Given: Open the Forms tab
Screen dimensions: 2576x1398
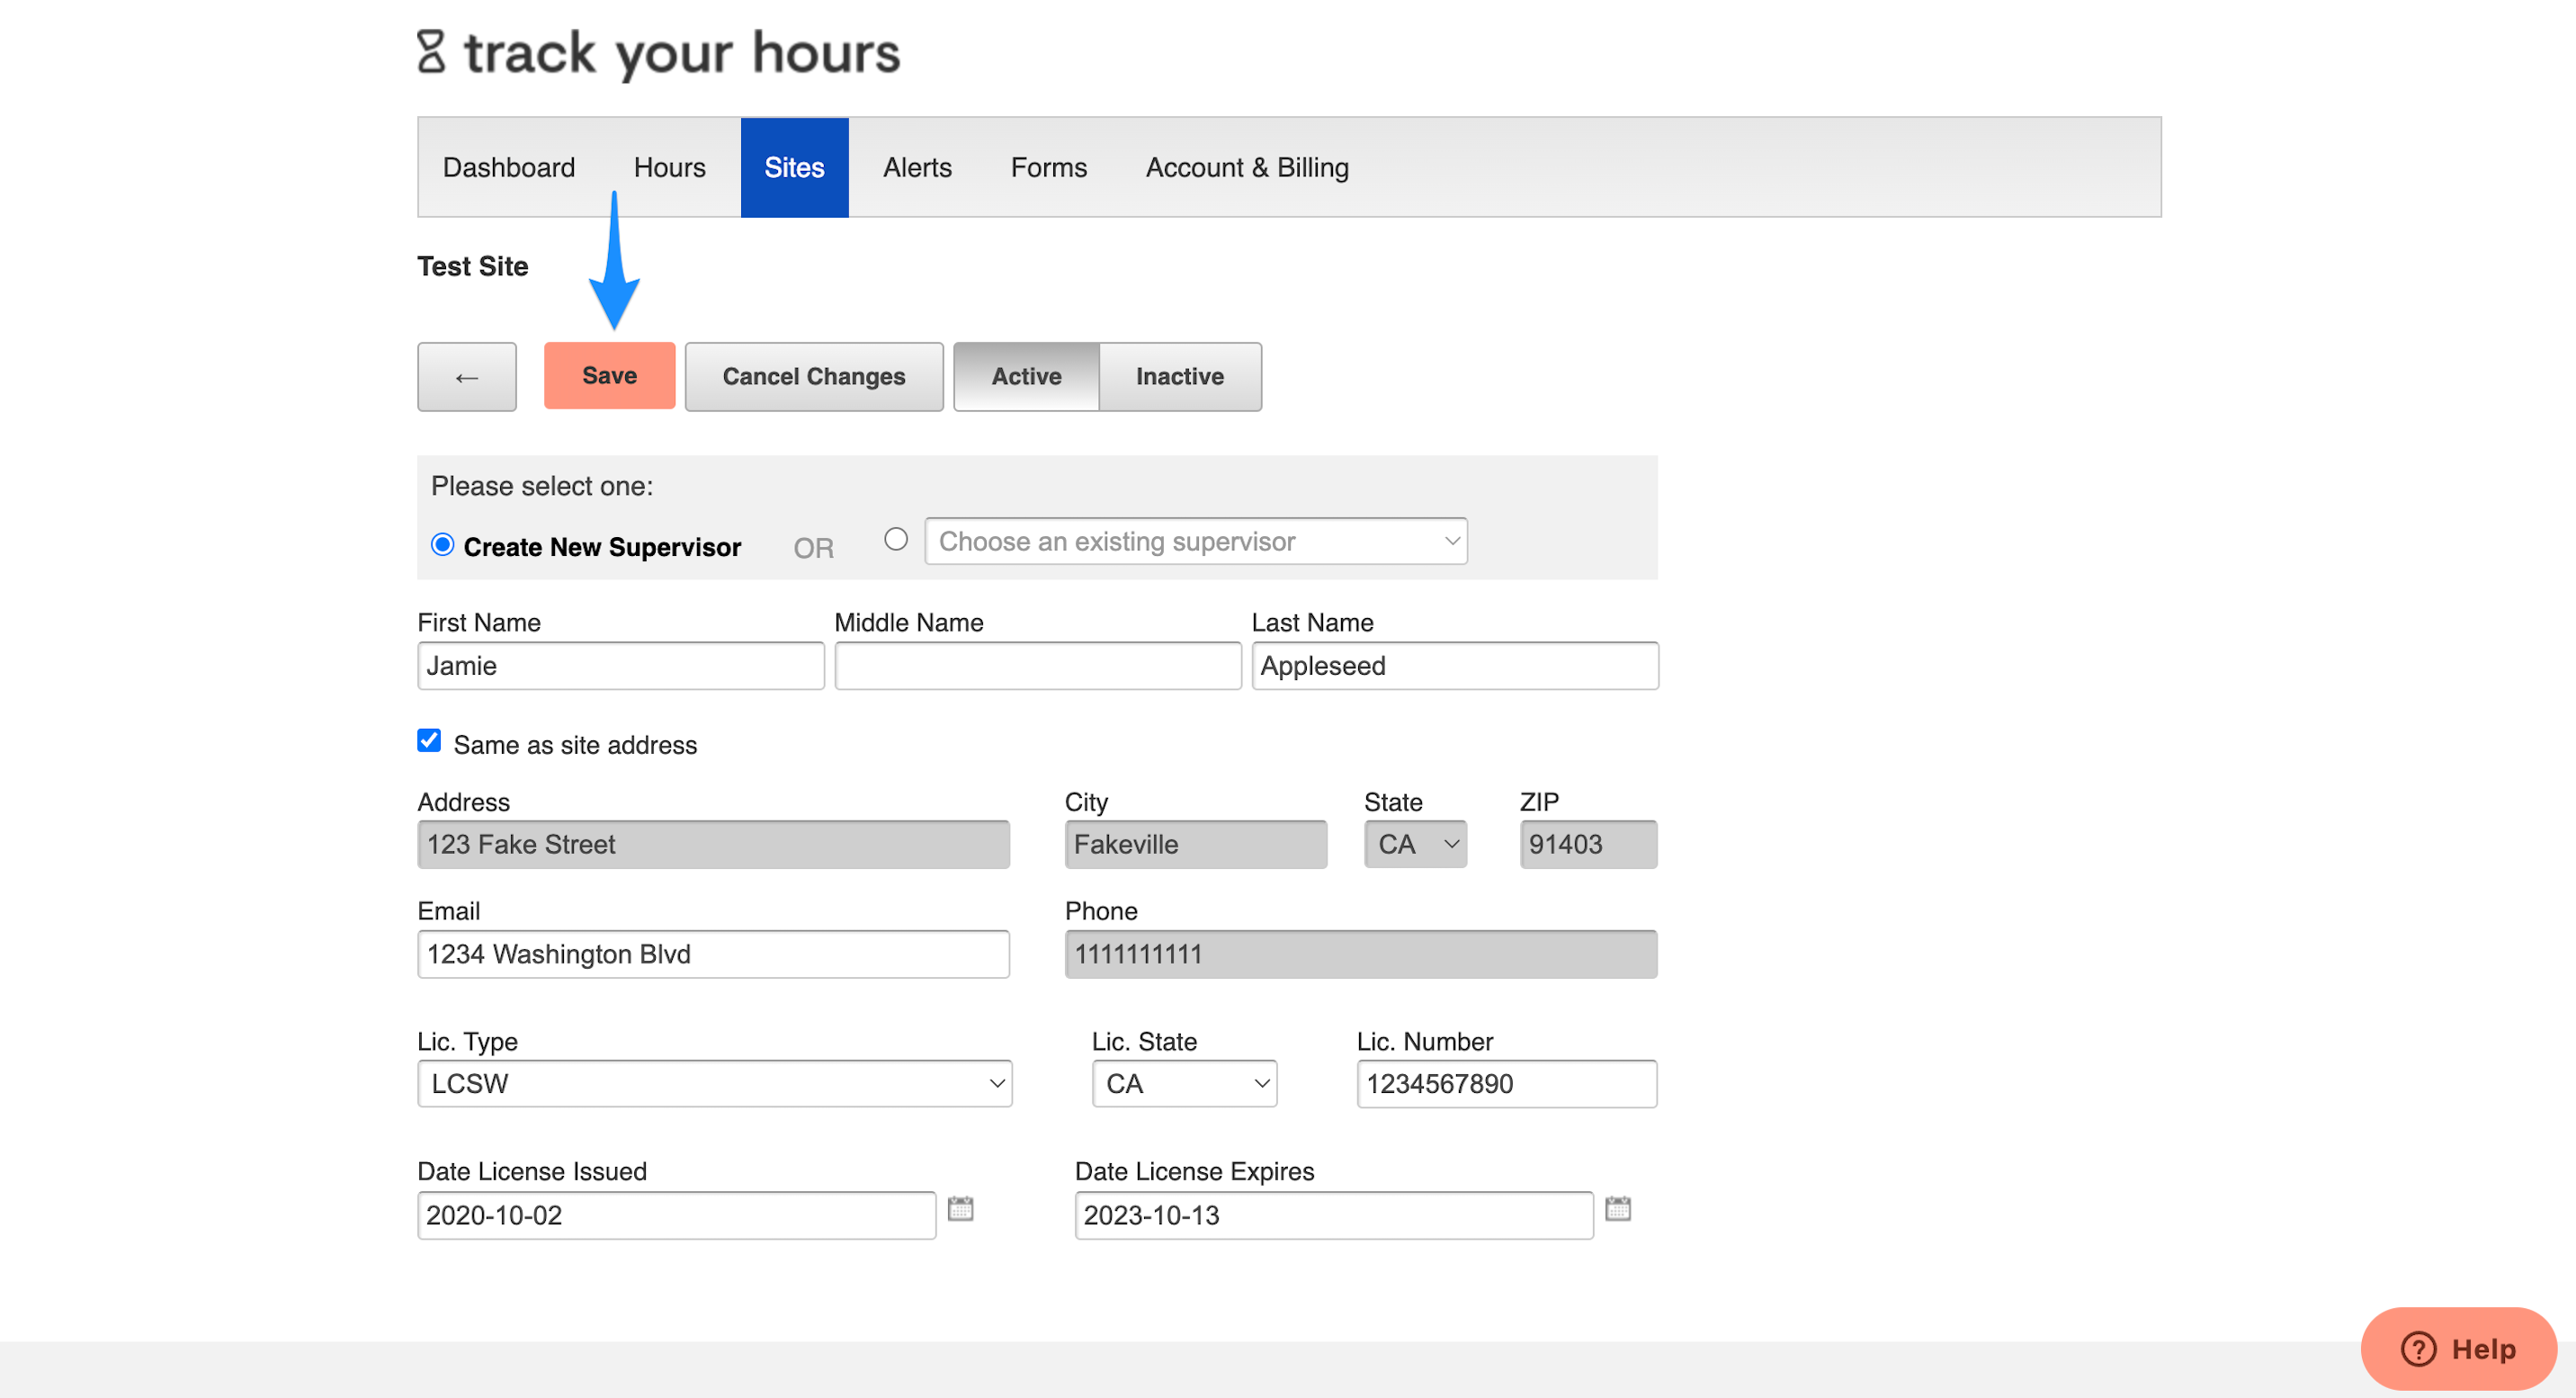Looking at the screenshot, I should tap(1048, 168).
